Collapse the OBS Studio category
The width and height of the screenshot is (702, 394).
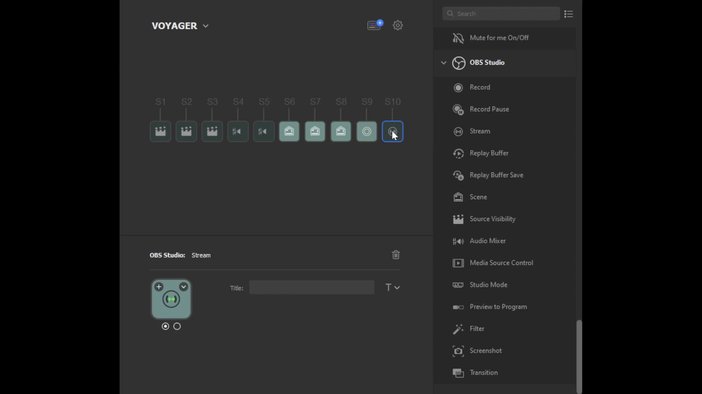[444, 63]
